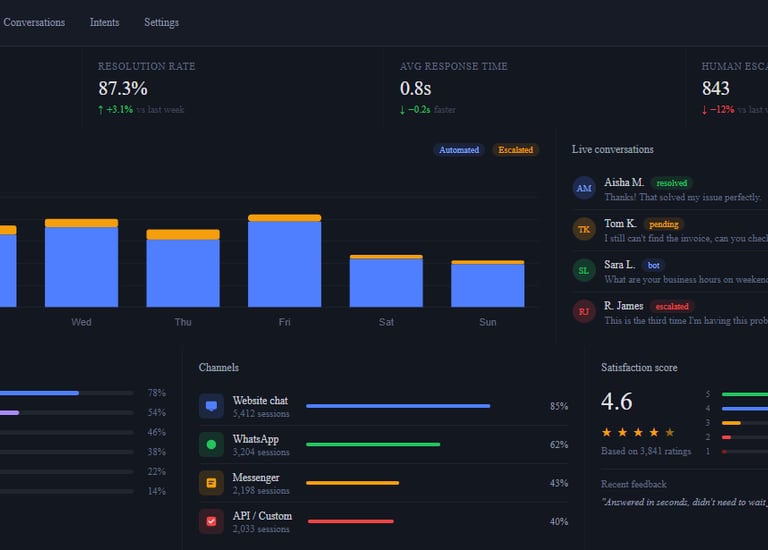Click the star rating row under 4.6
This screenshot has height=550, width=768.
pos(638,432)
